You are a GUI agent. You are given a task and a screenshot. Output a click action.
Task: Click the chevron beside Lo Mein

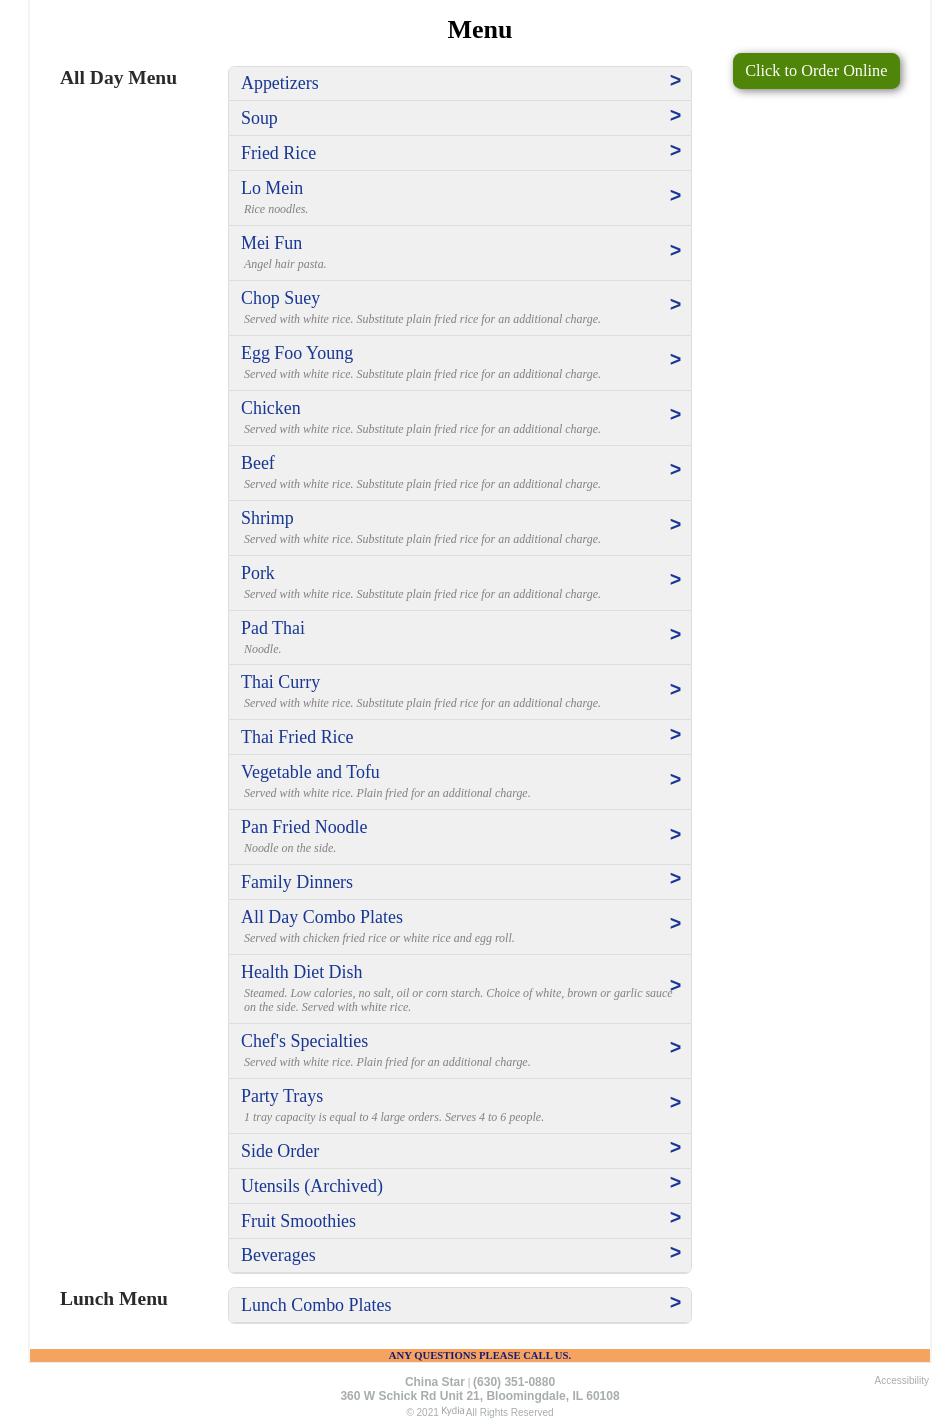674,196
